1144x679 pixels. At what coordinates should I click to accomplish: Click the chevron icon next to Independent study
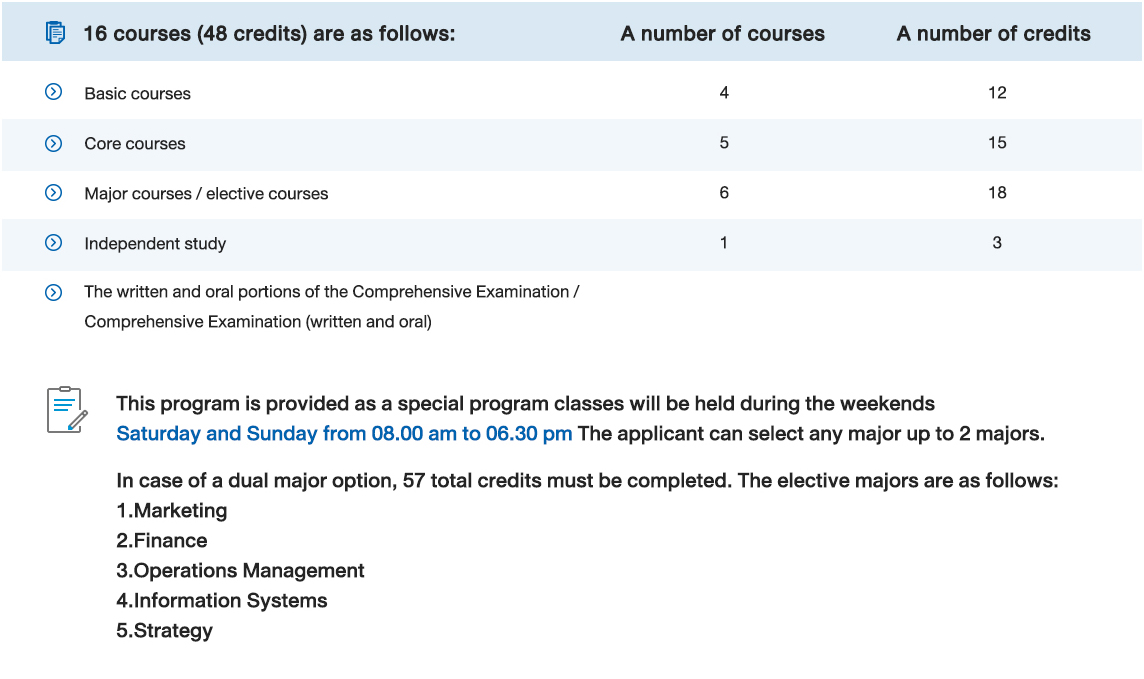(x=54, y=243)
